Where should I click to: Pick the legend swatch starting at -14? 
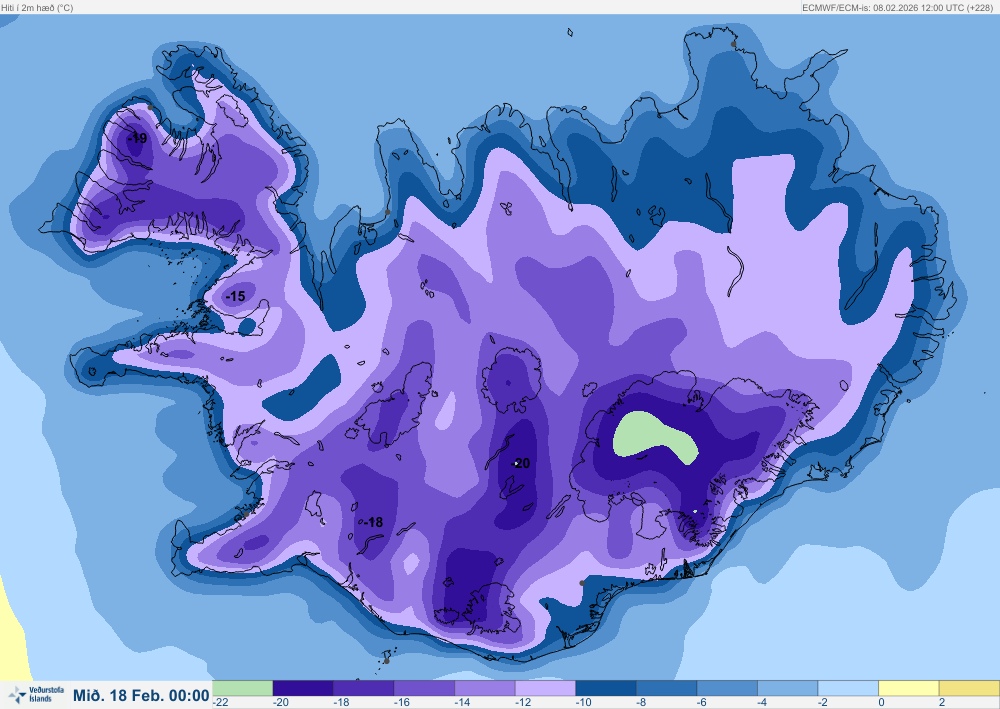point(485,688)
